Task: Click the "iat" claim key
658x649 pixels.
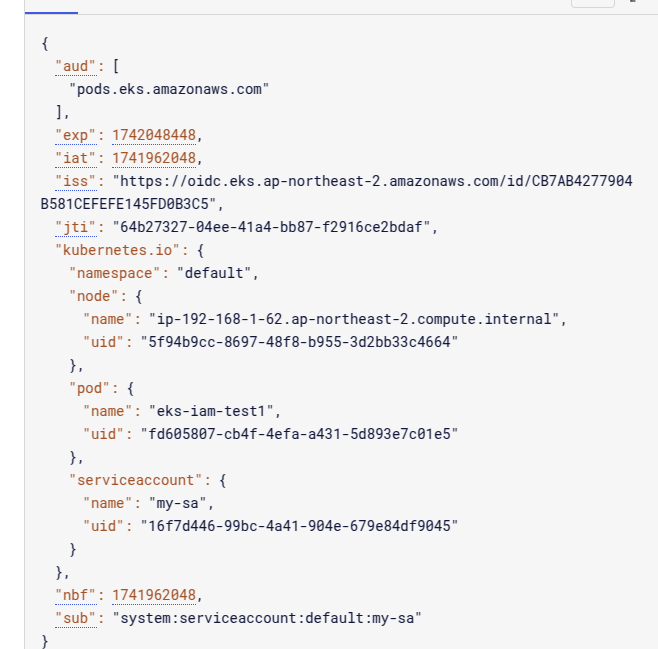Action: tap(75, 158)
